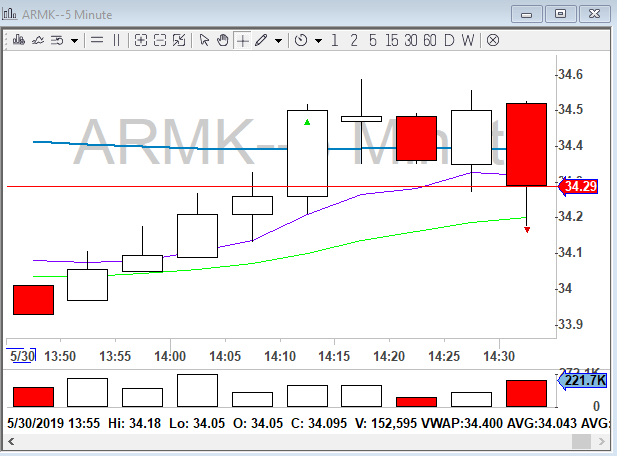Viewport: 617px width, 456px height.
Task: Click the 5/30/2019 13:55 status text
Action: [x=54, y=423]
